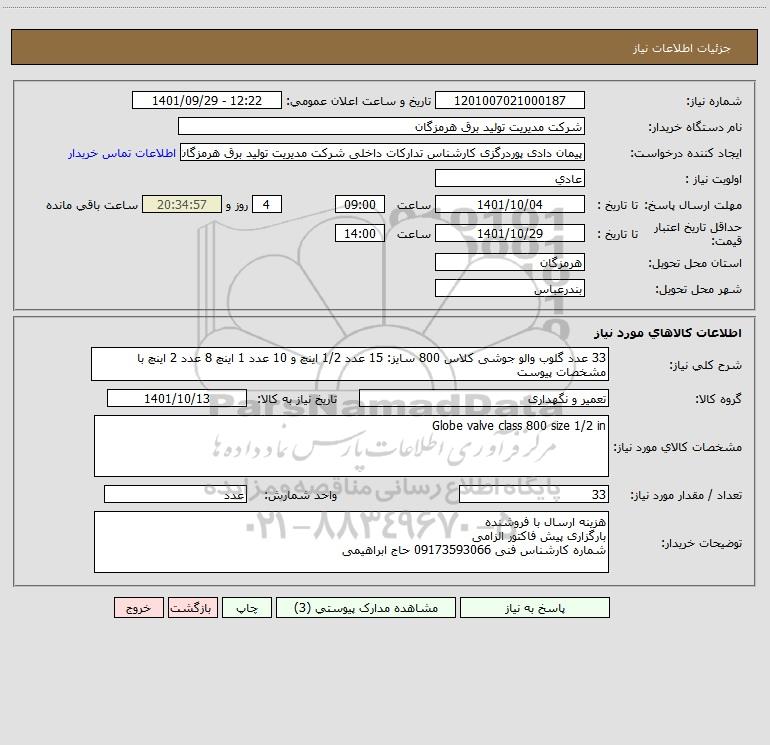Click the announcement date field 1401/09/29 - 12:22
The width and height of the screenshot is (770, 745).
pyautogui.click(x=207, y=101)
